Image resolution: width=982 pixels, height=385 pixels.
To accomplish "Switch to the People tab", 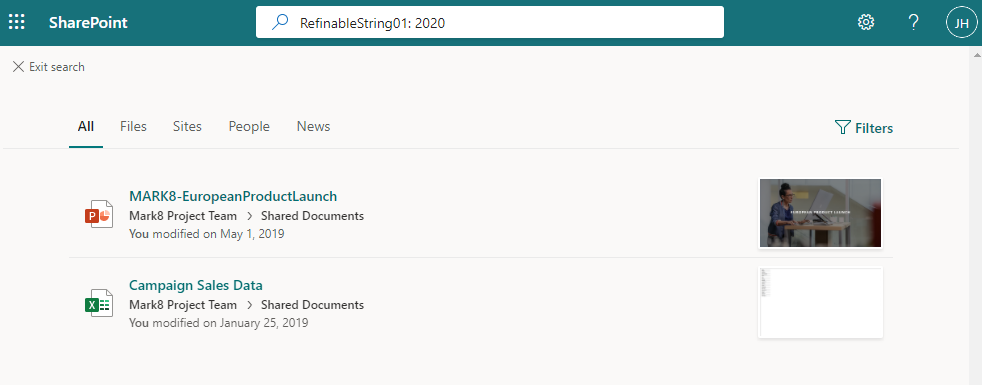I will click(249, 126).
